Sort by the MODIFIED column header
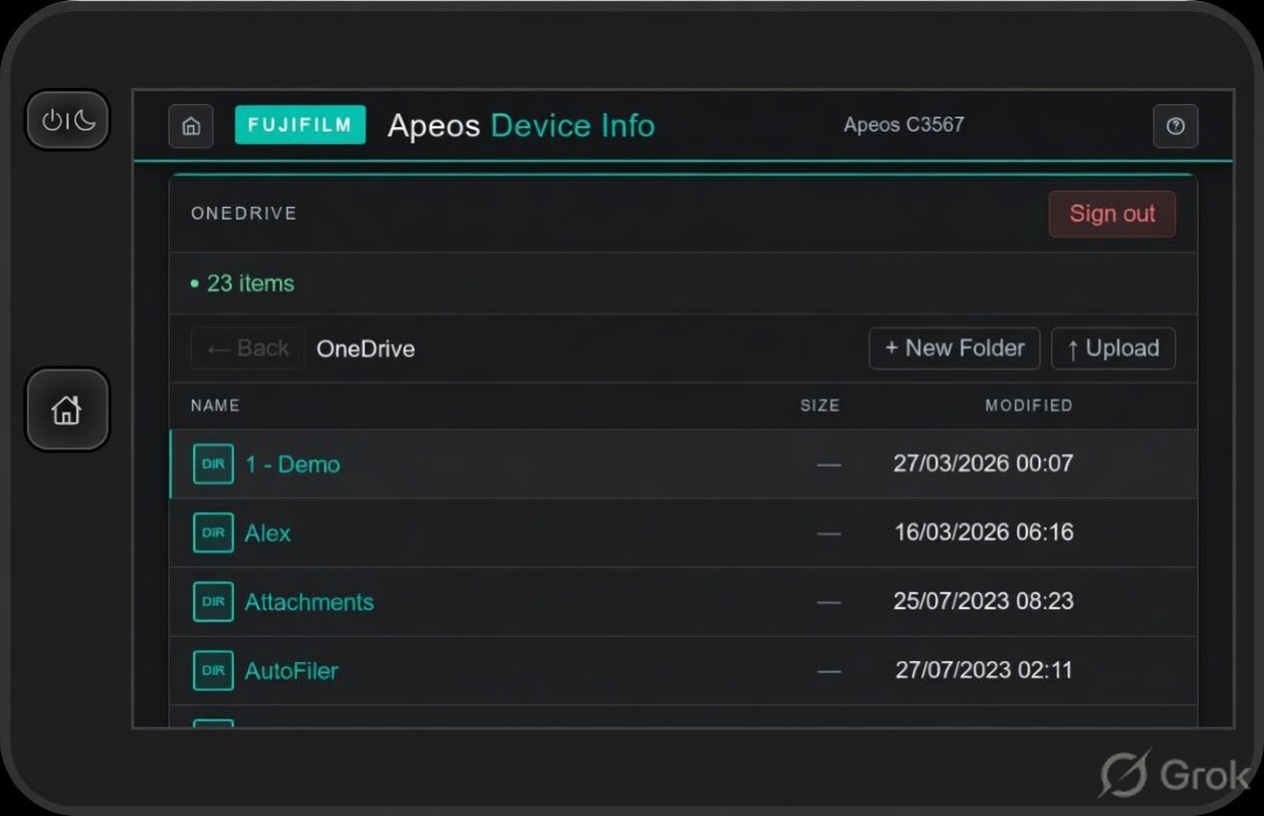The height and width of the screenshot is (816, 1264). pyautogui.click(x=1029, y=406)
